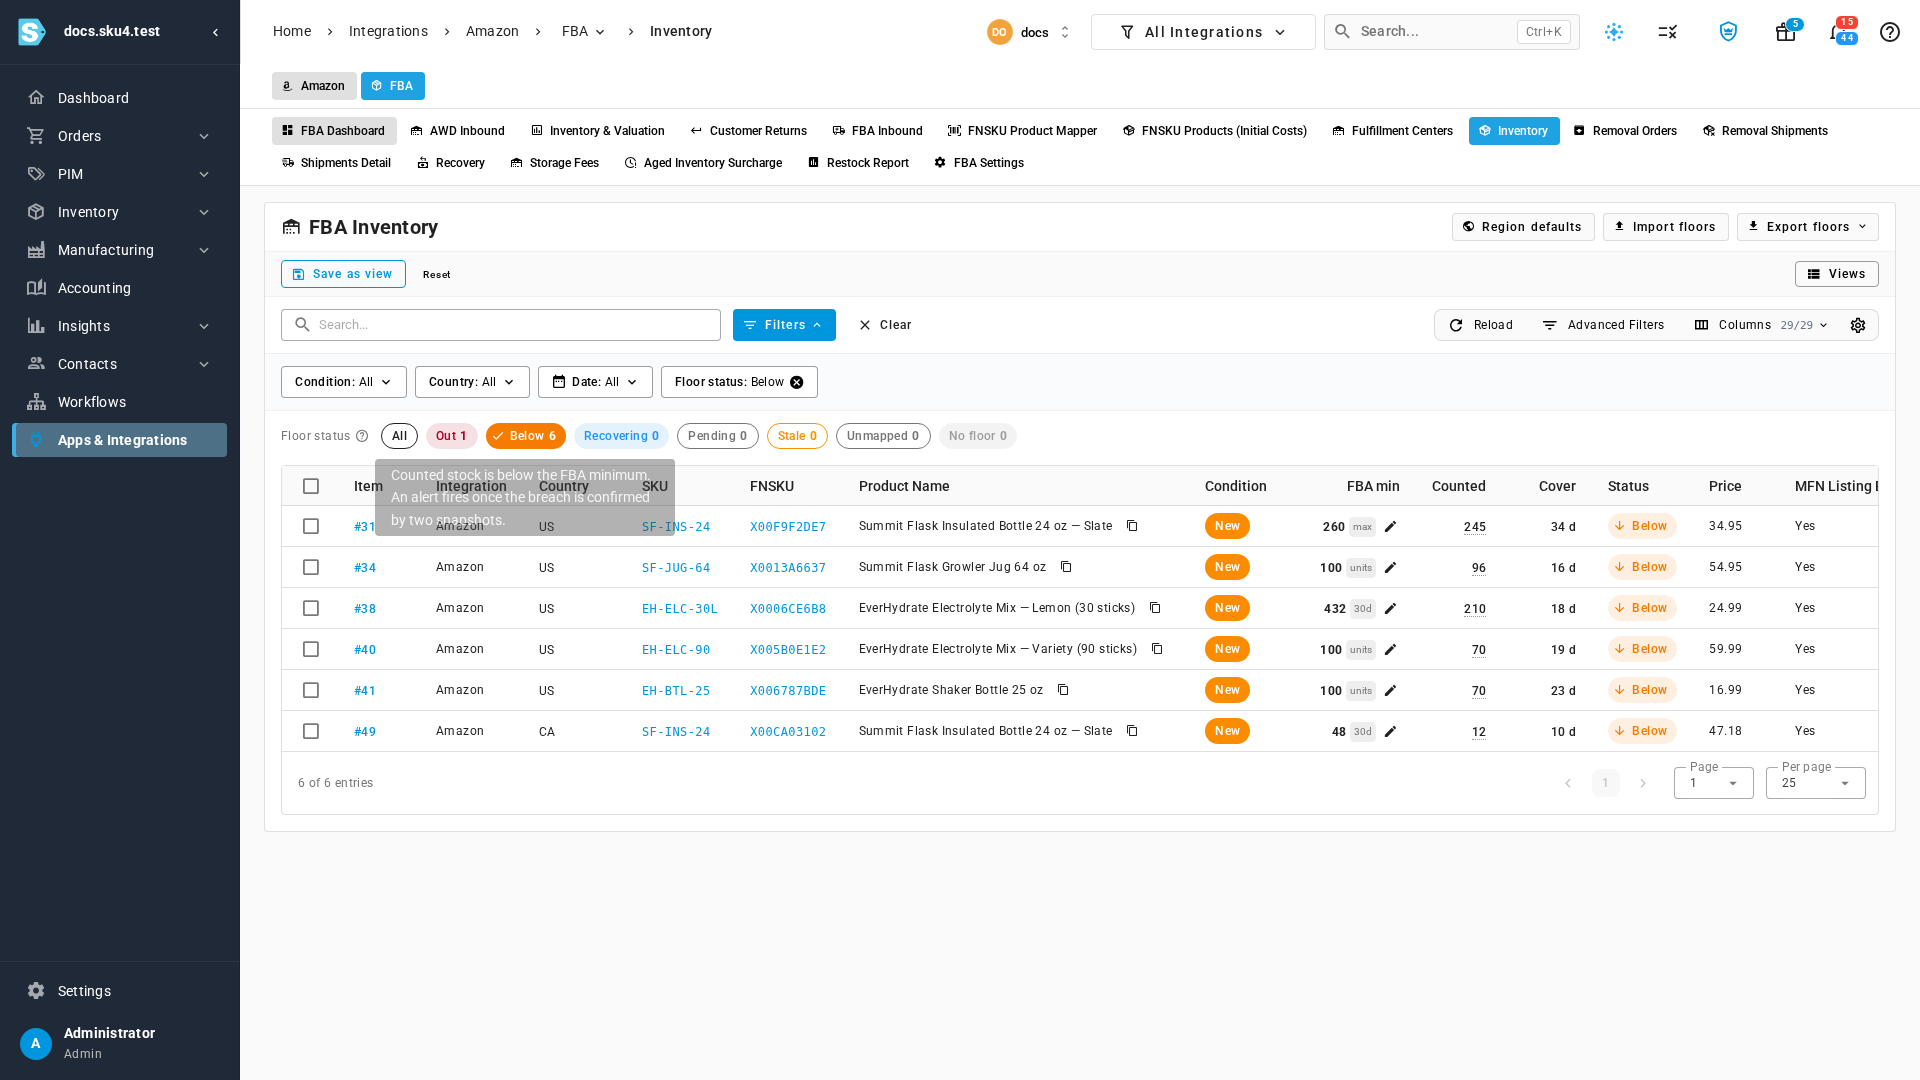Open the Date: All dropdown
1920x1080 pixels.
pos(595,382)
